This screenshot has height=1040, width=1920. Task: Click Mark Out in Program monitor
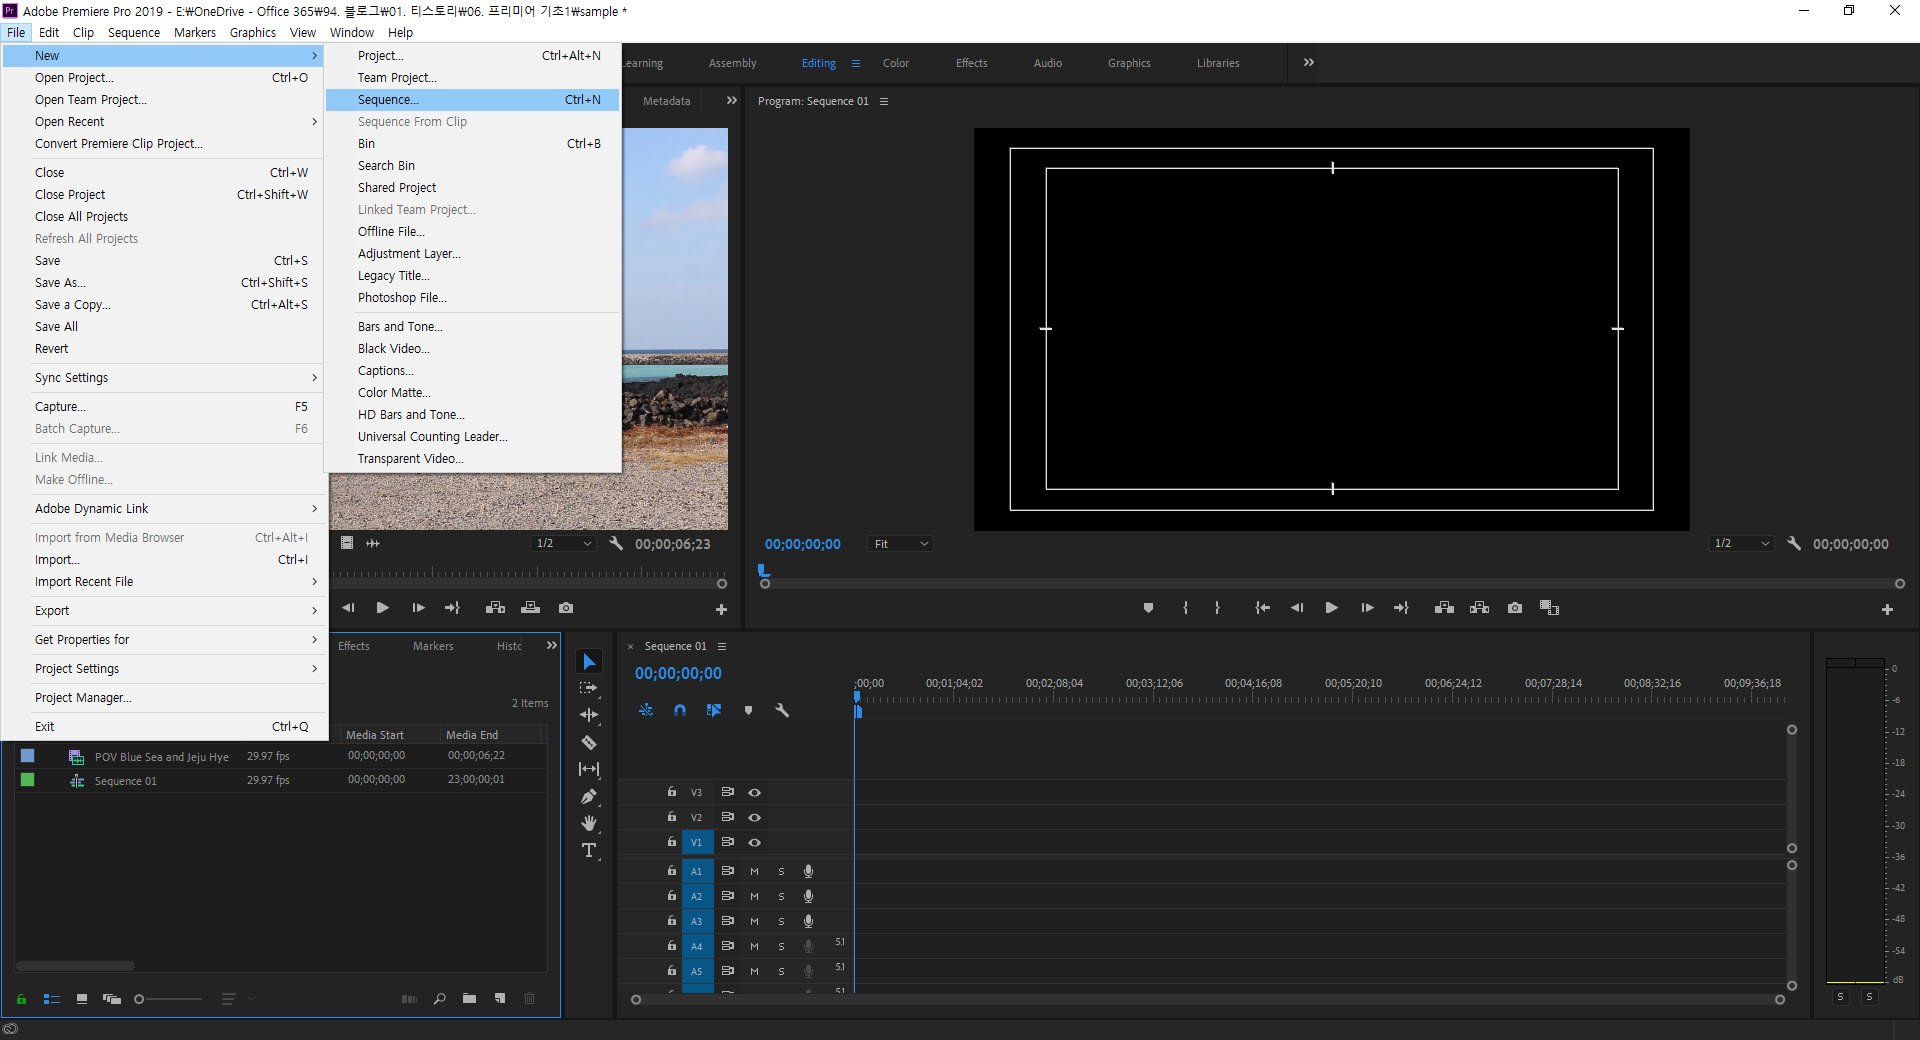[1217, 608]
